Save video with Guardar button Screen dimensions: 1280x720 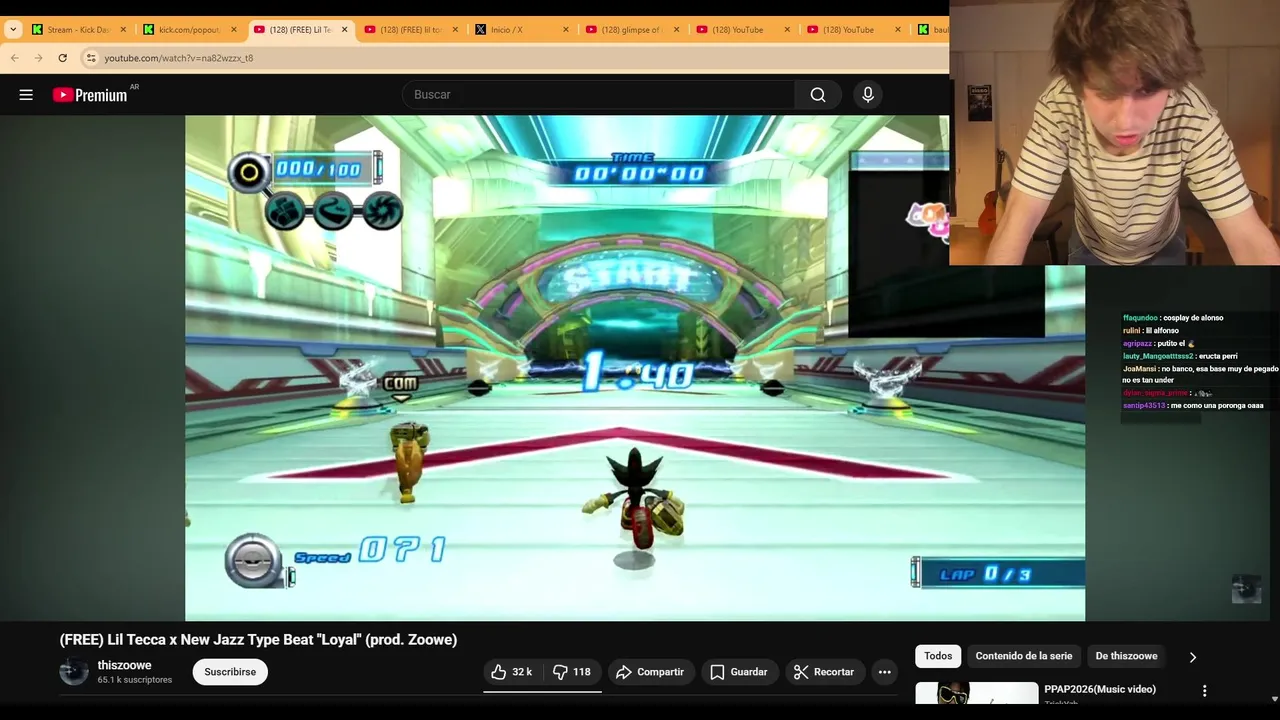[739, 672]
